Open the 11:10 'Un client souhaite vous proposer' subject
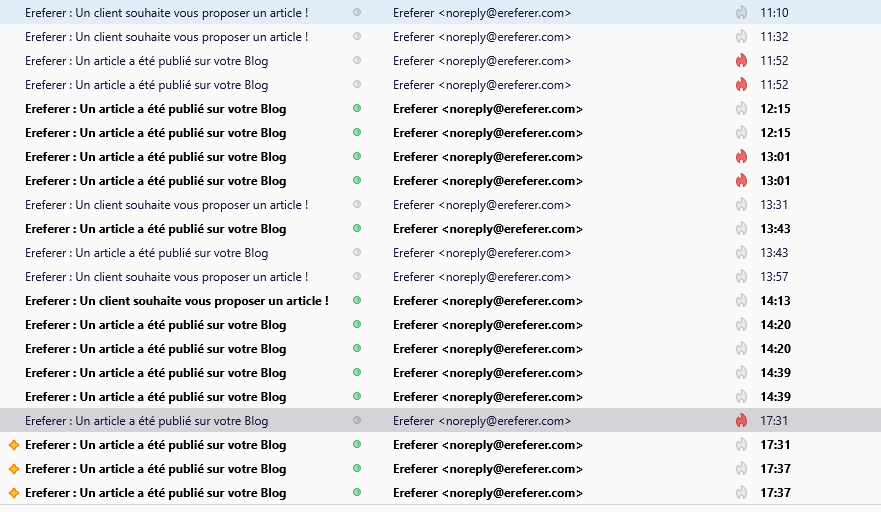 pos(167,13)
